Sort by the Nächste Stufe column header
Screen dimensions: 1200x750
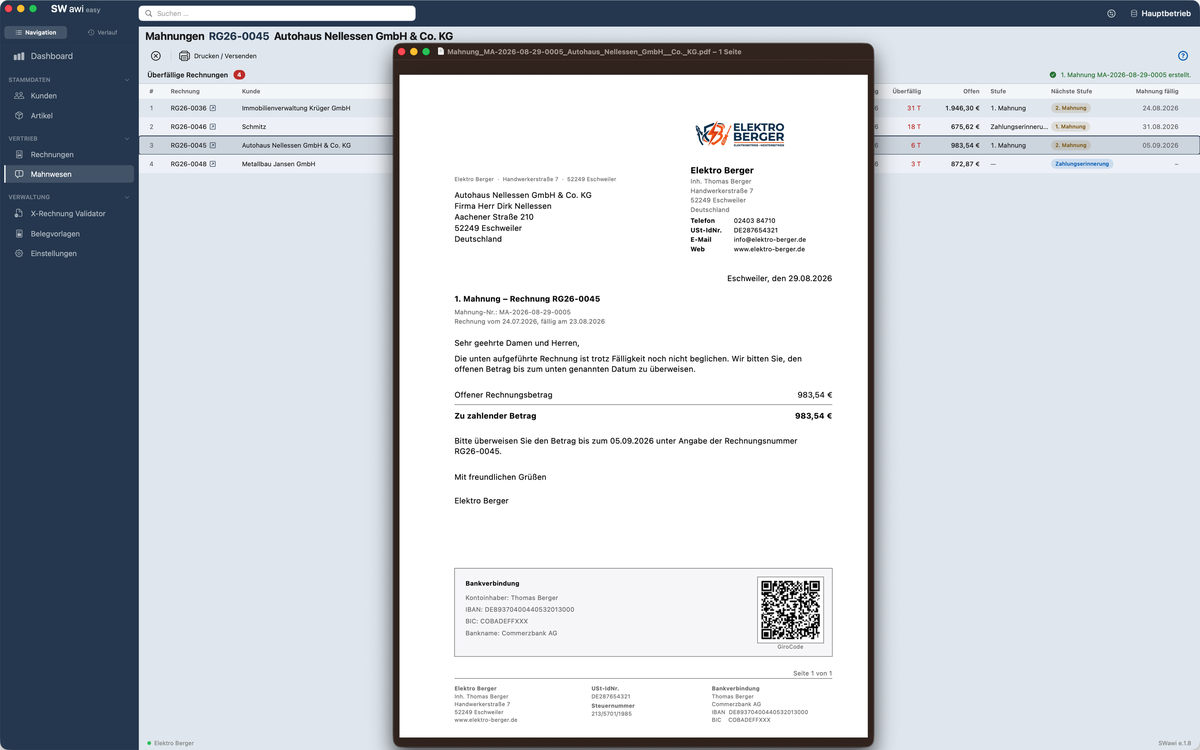tap(1071, 91)
